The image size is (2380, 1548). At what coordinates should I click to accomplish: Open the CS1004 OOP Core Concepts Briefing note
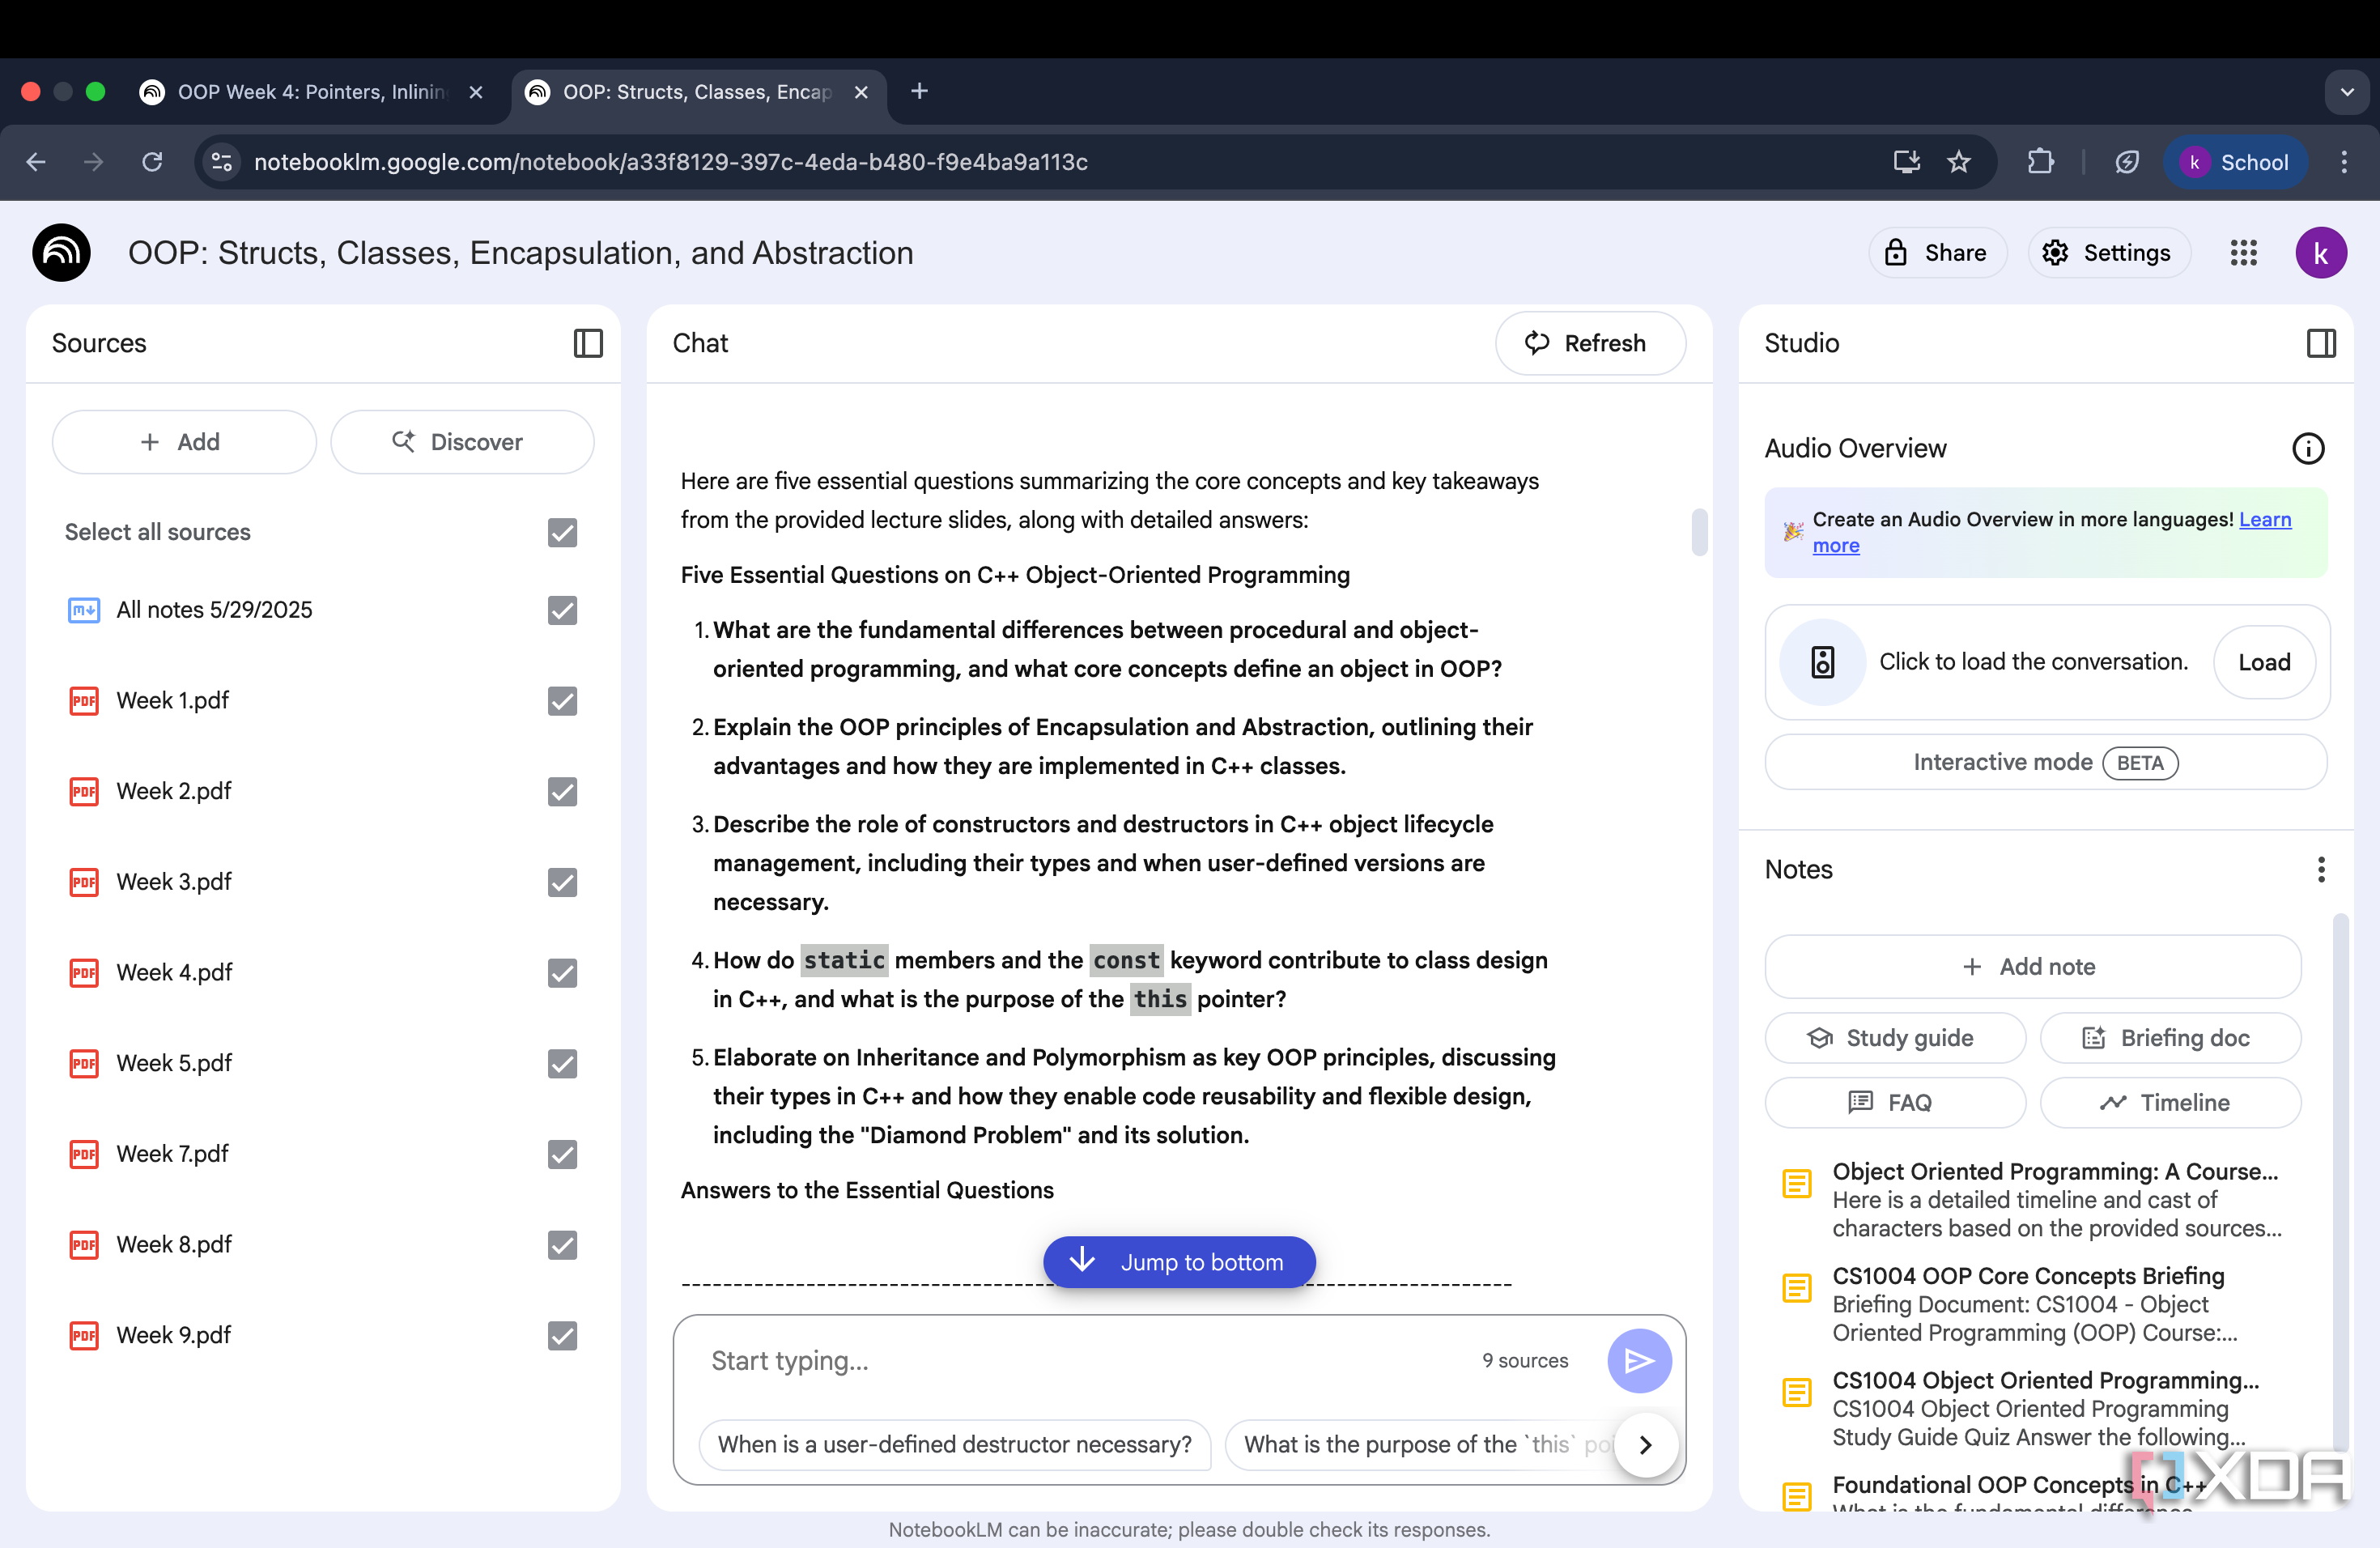2034,1303
